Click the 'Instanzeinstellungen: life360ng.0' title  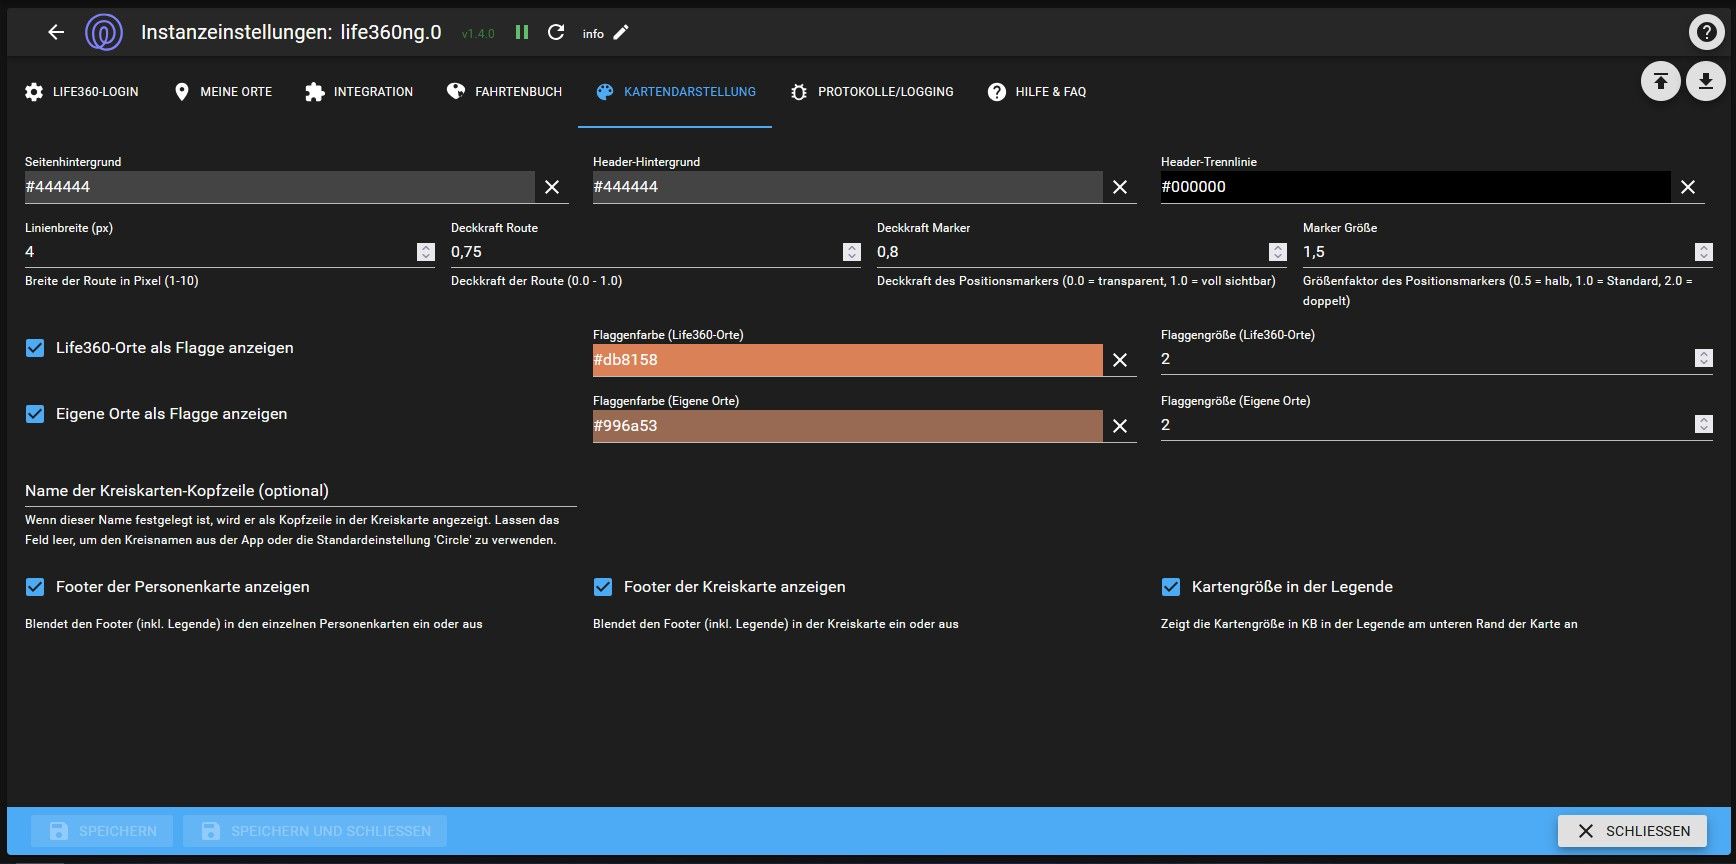(291, 32)
